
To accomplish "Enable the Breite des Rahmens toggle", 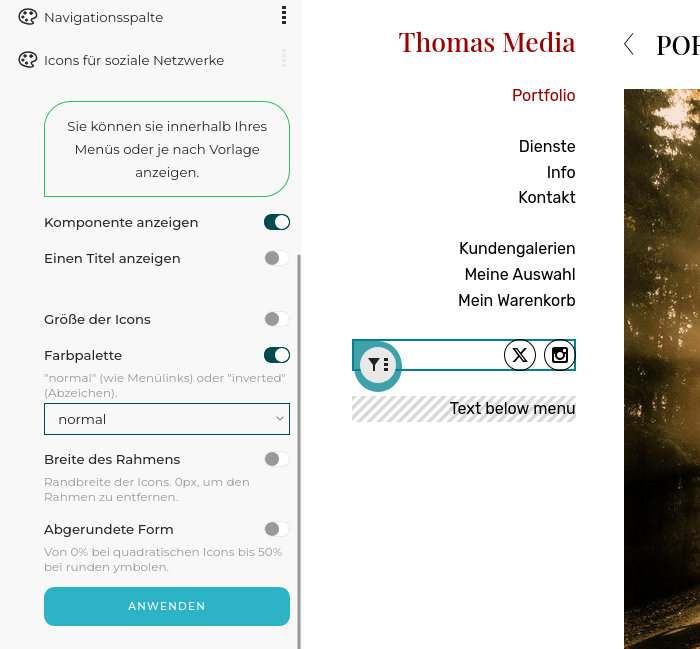I will [x=277, y=459].
